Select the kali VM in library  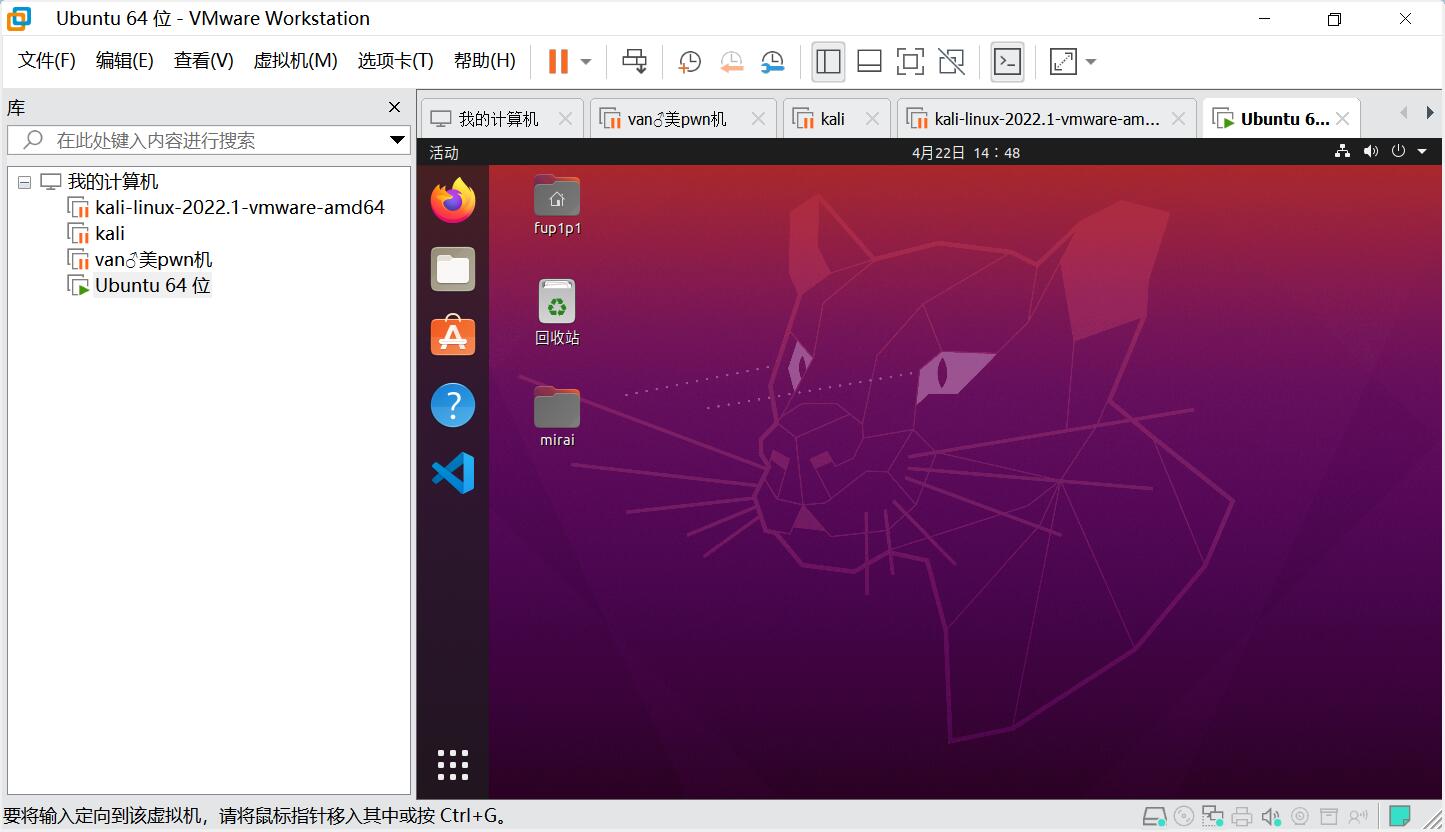tap(96, 234)
